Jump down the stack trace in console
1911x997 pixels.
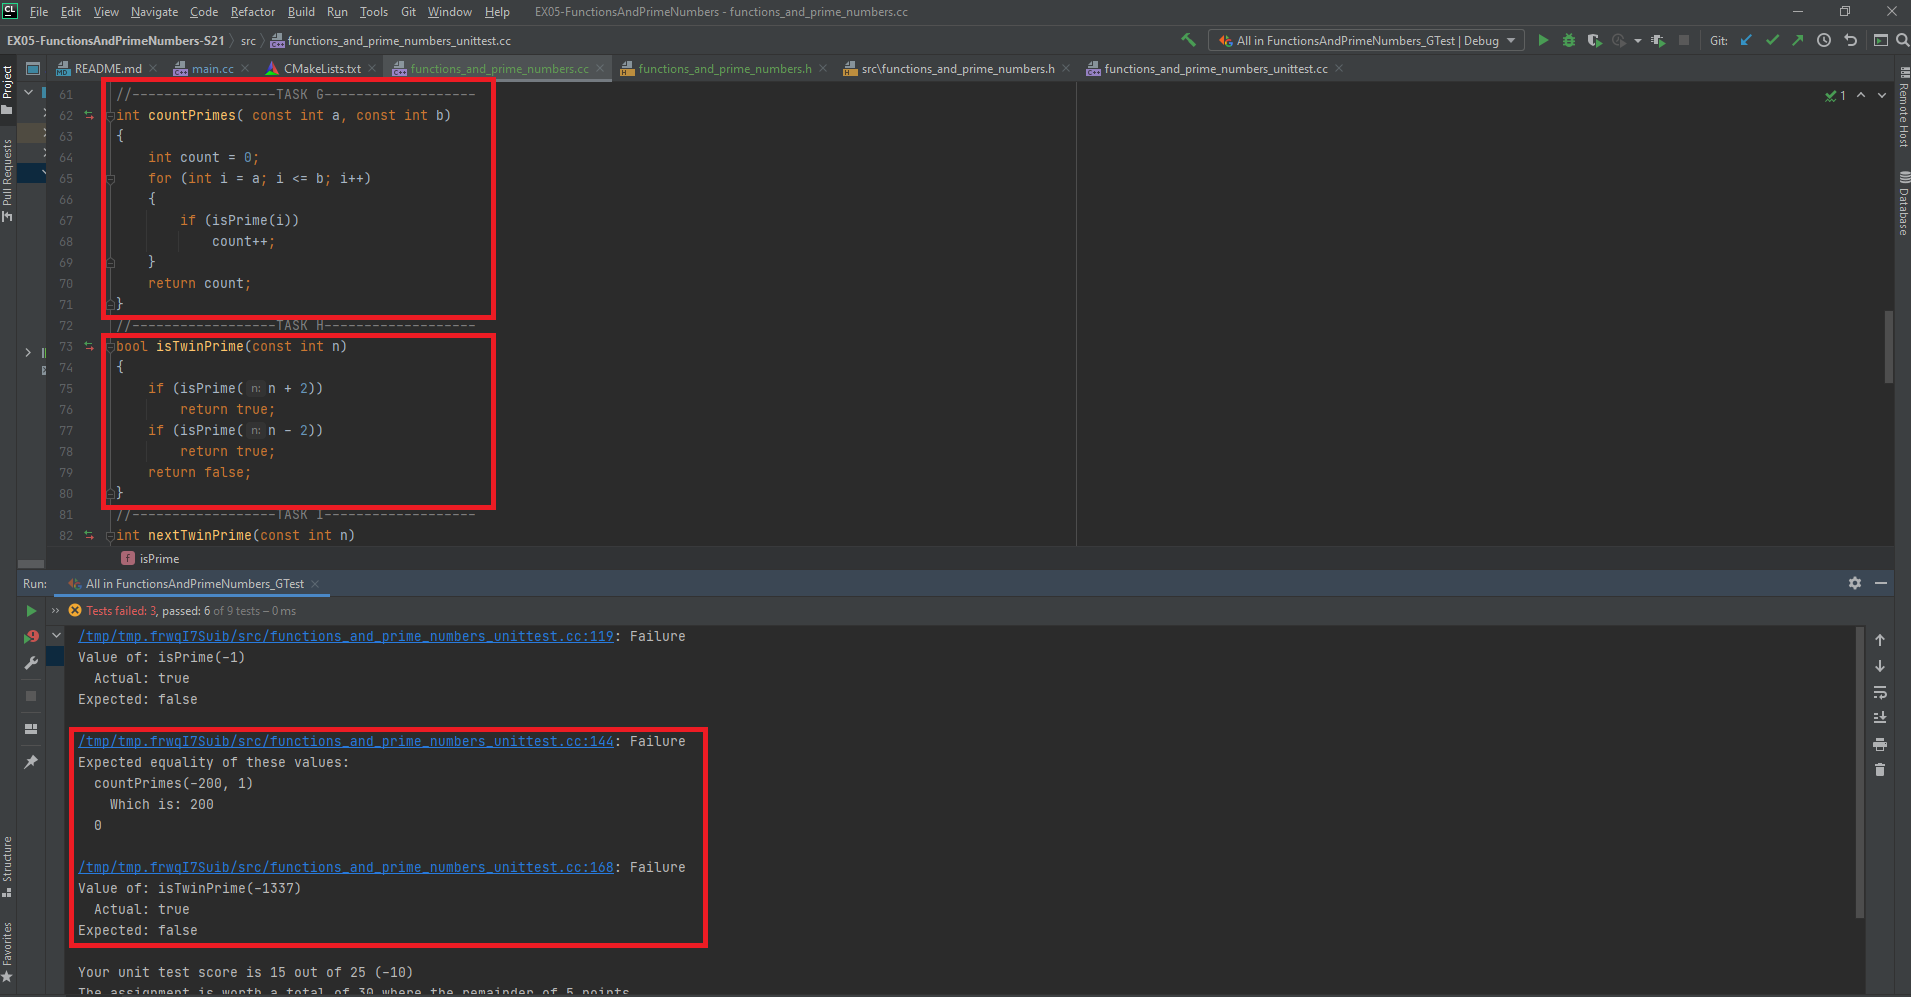click(x=1880, y=666)
